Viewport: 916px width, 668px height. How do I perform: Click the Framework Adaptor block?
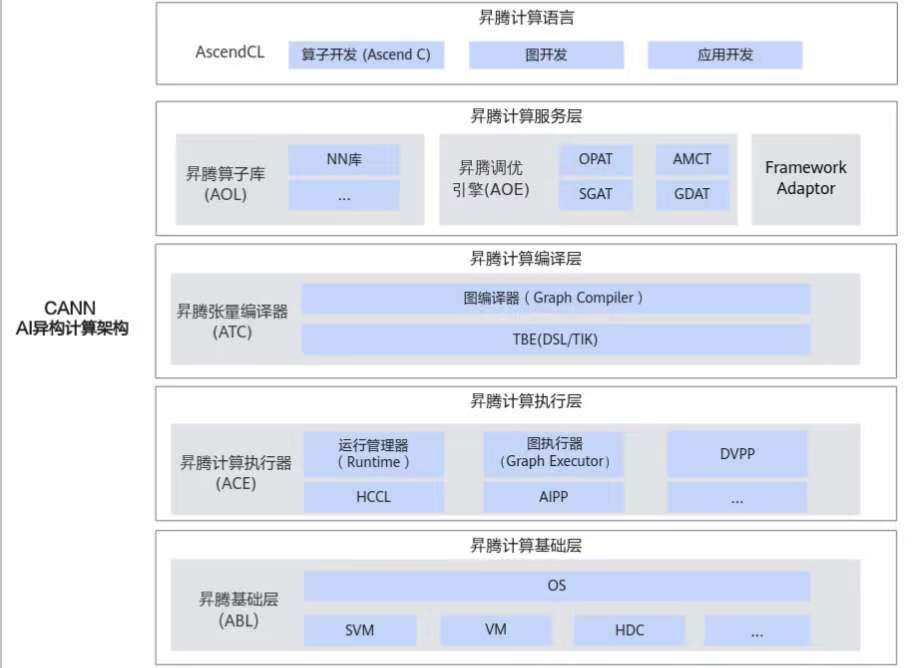click(806, 179)
